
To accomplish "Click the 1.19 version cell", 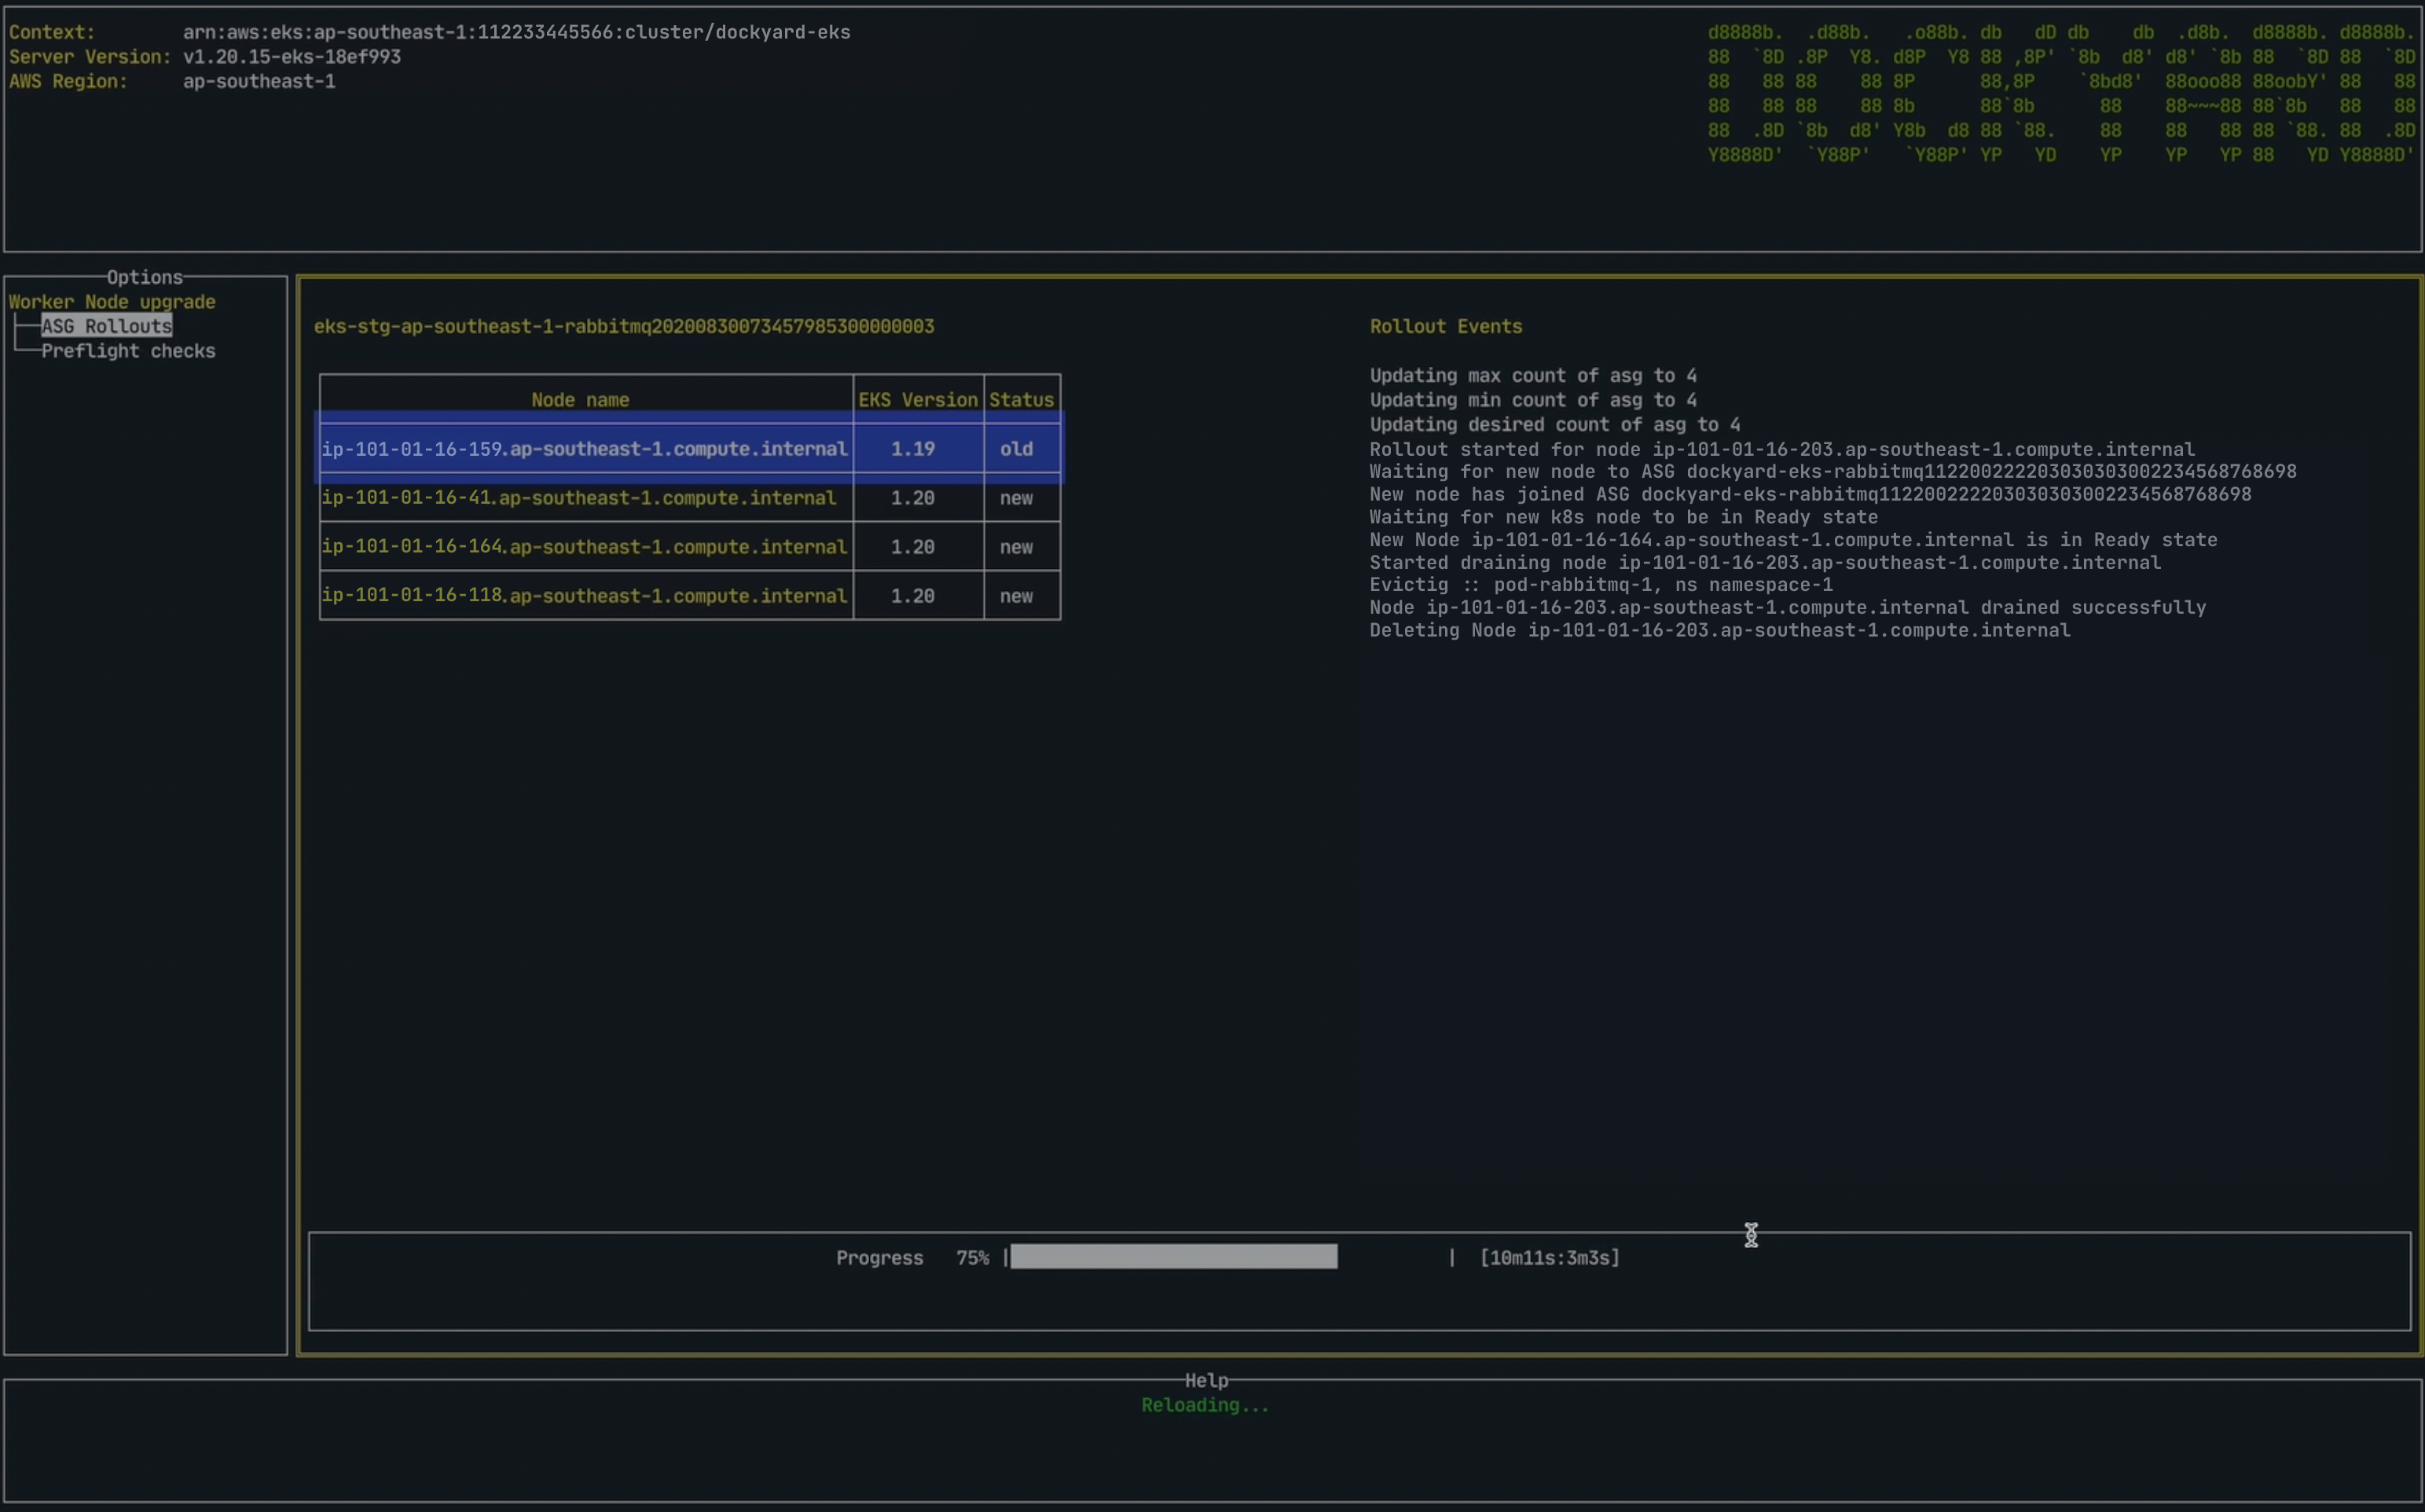I will (912, 449).
